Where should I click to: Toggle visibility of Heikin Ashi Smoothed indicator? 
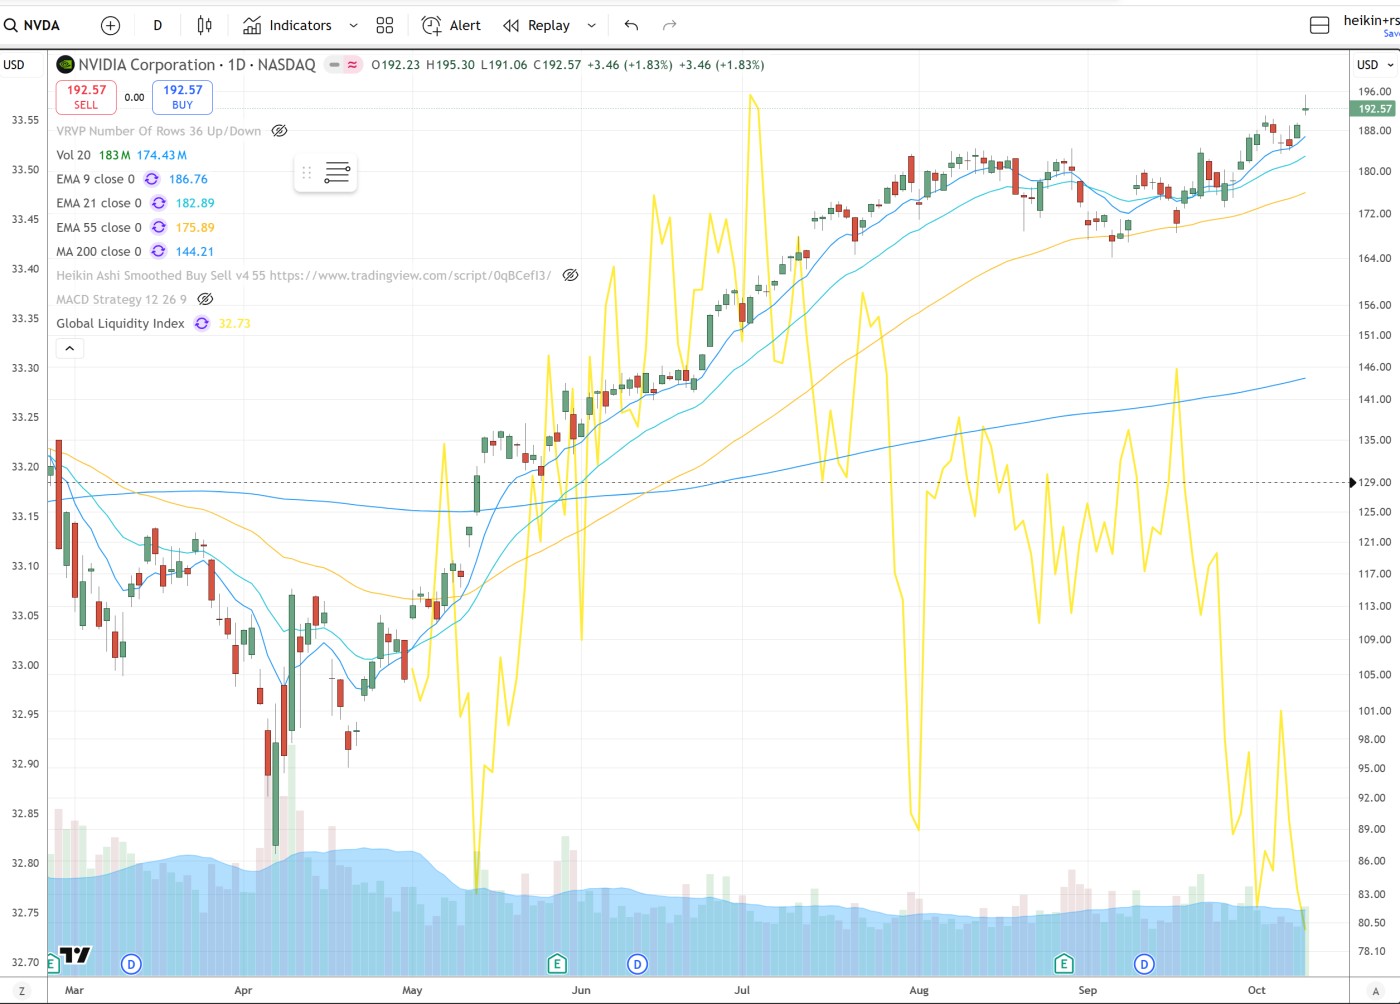570,275
